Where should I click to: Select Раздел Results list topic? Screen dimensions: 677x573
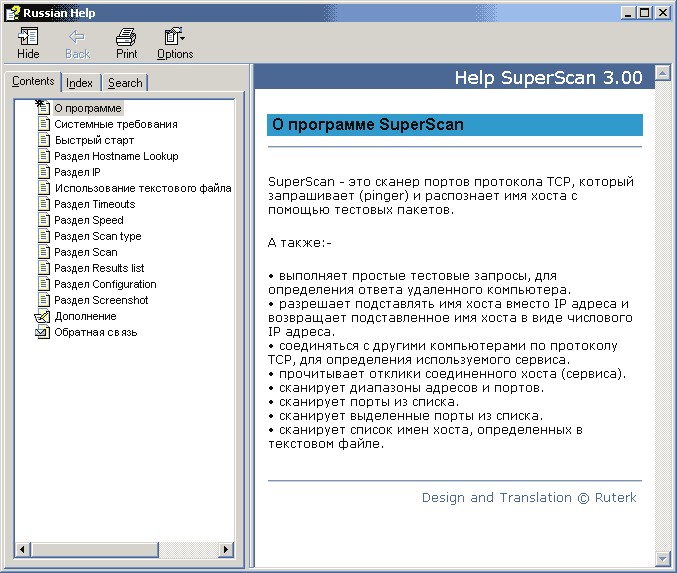tap(99, 268)
